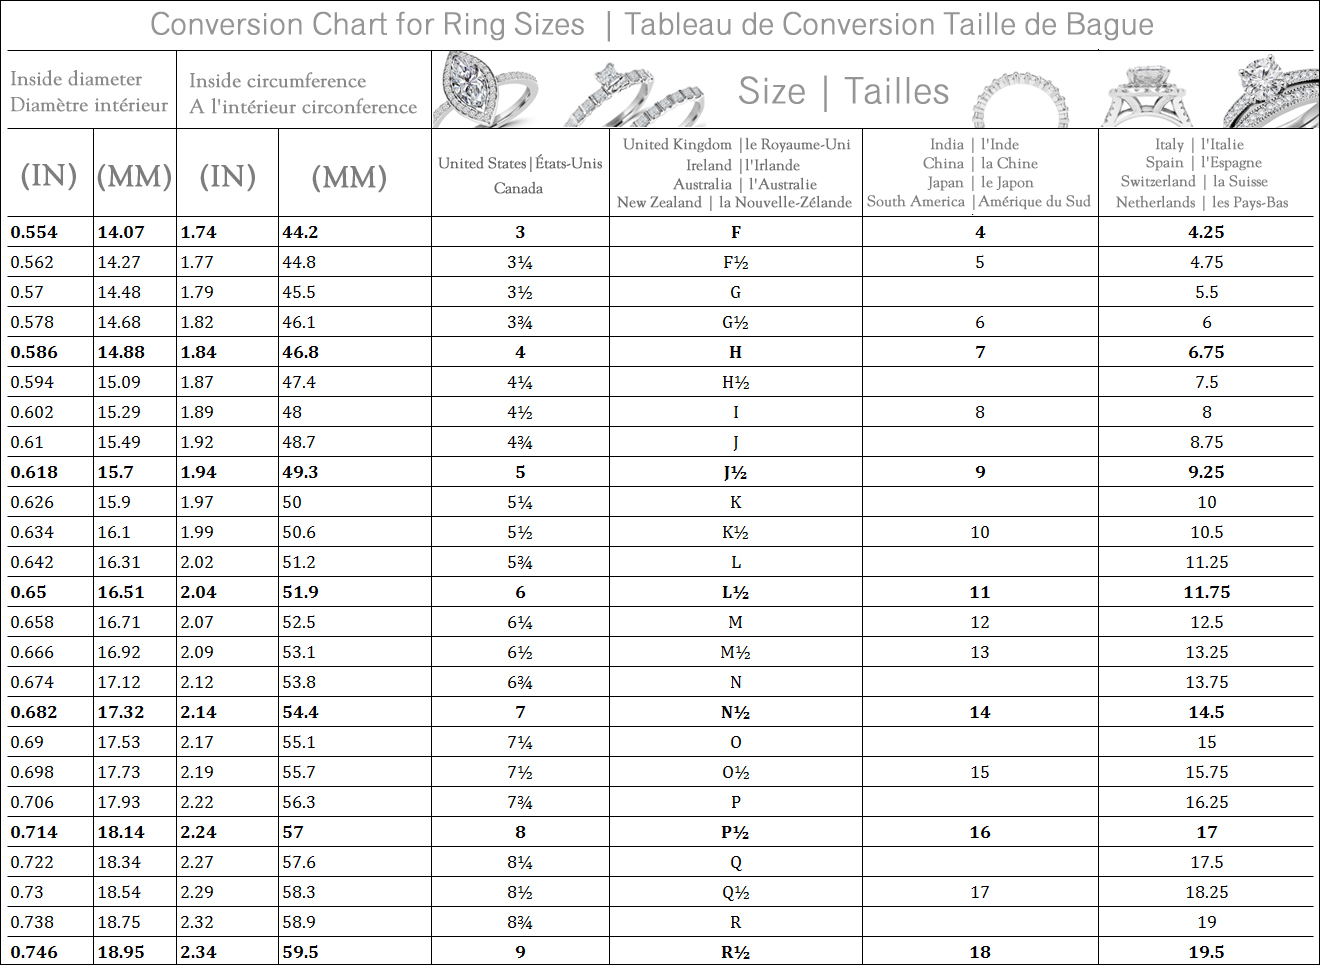Image resolution: width=1320 pixels, height=965 pixels.
Task: Select the United States / Canada column header
Action: pyautogui.click(x=520, y=175)
